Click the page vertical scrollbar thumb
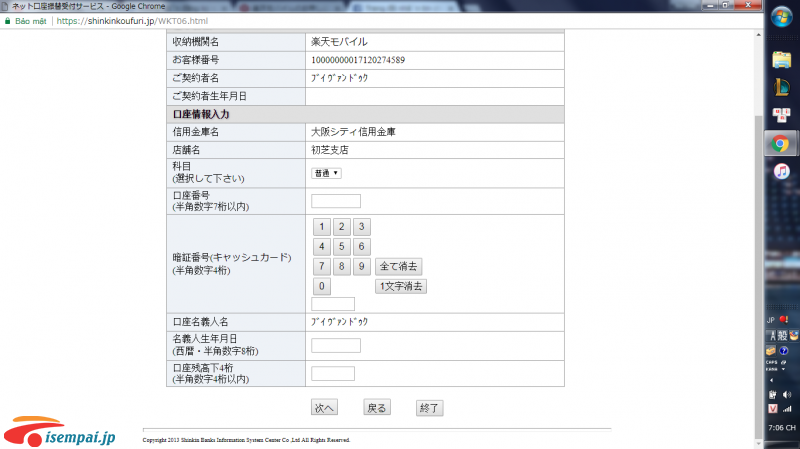This screenshot has height=449, width=800. (758, 276)
